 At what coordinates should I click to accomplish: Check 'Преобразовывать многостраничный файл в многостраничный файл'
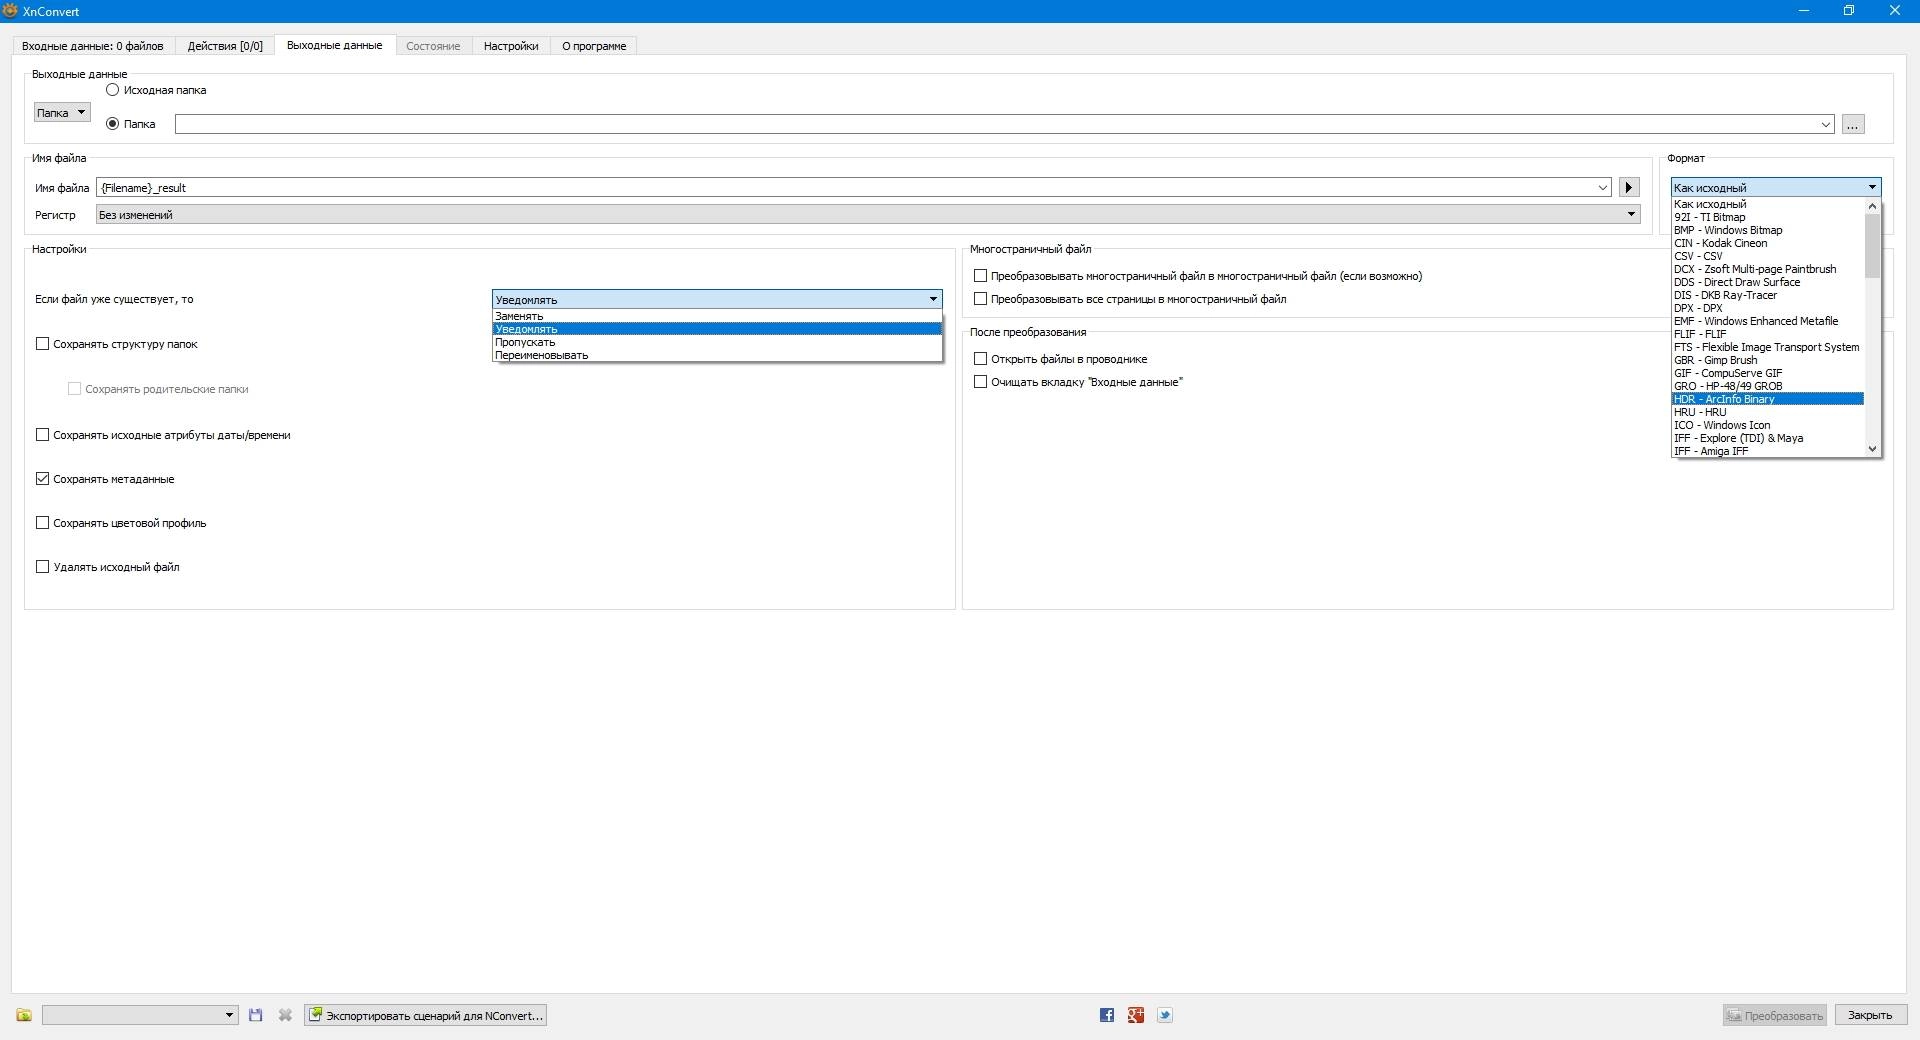[x=981, y=276]
